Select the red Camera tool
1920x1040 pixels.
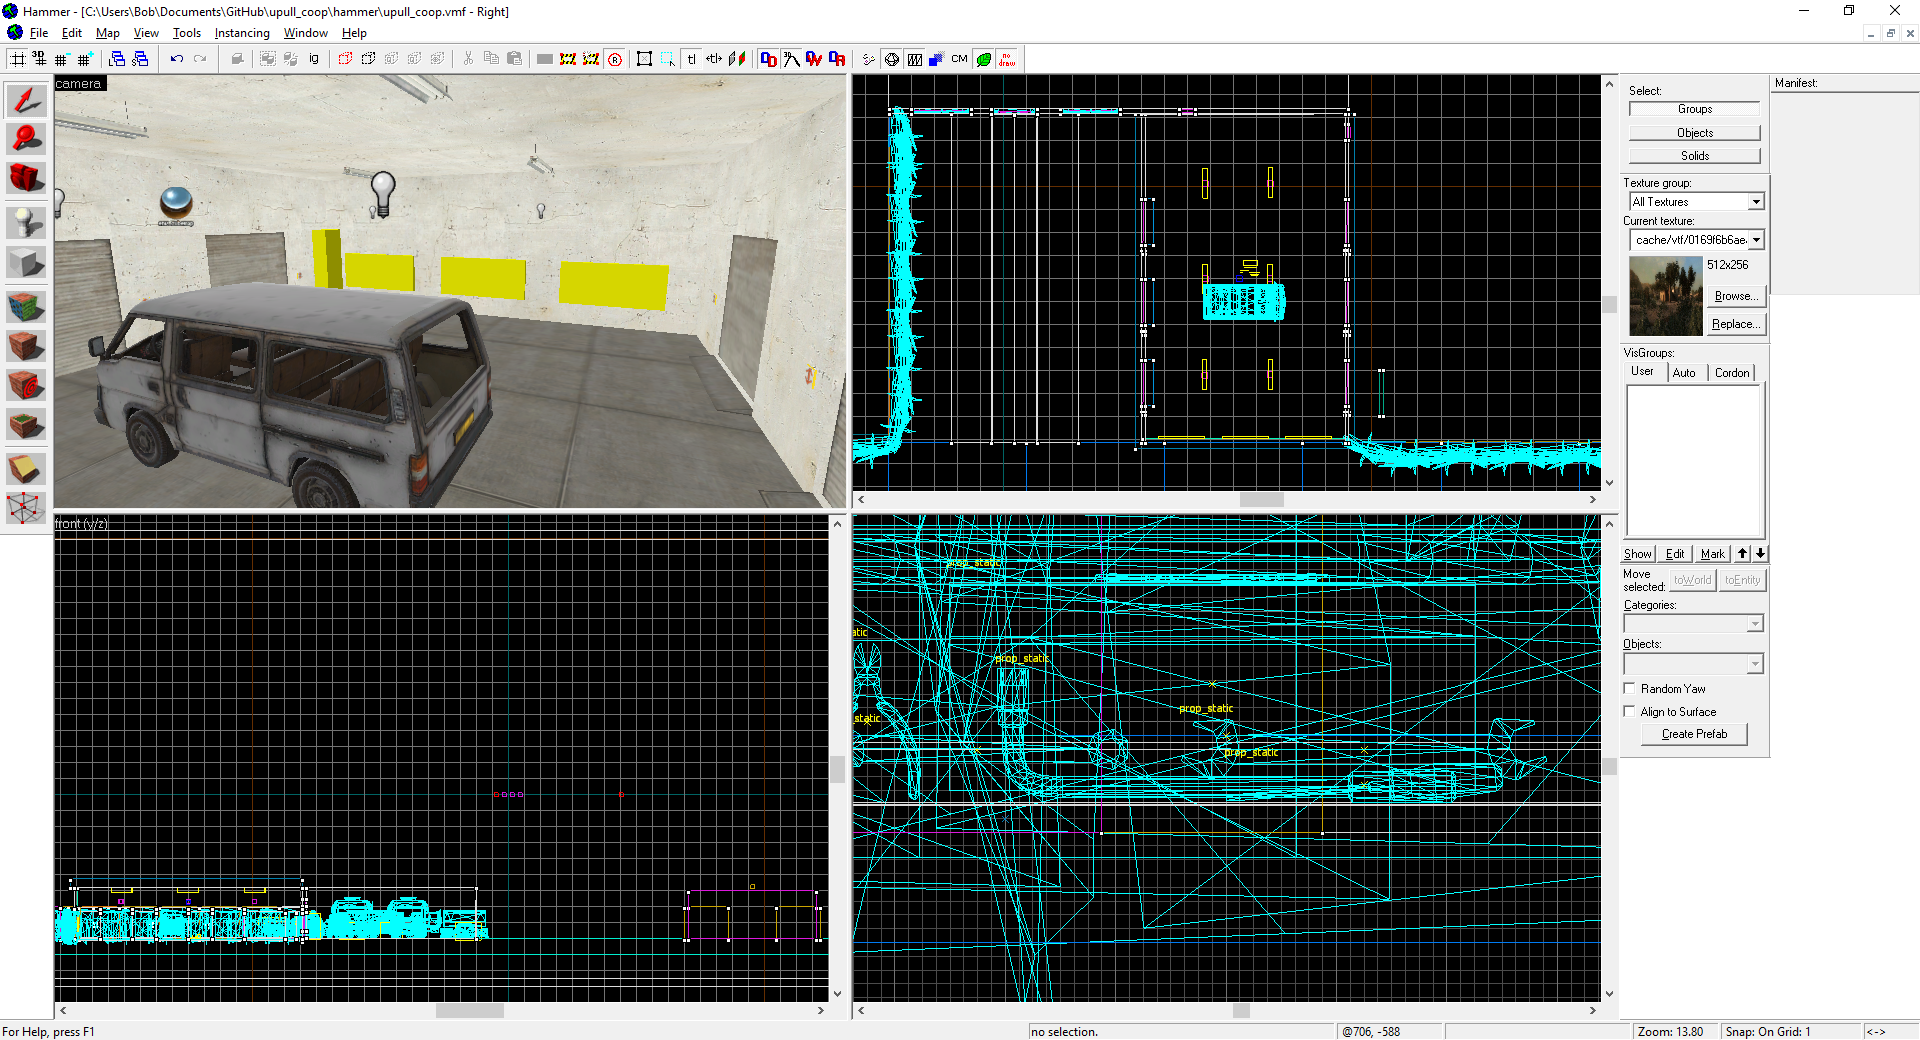point(26,178)
